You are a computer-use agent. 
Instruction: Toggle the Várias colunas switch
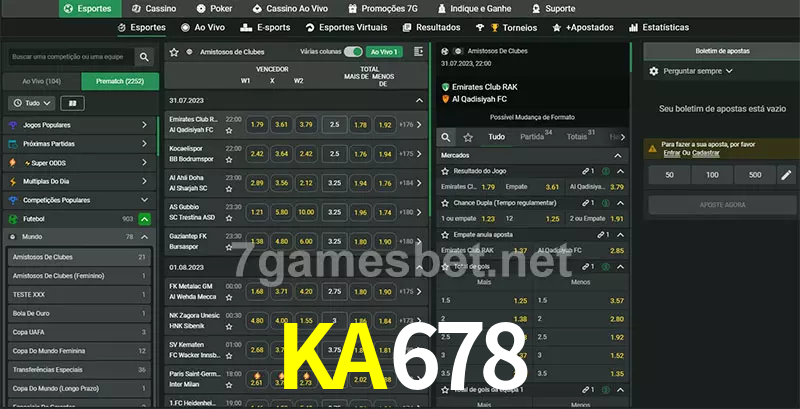tap(353, 52)
